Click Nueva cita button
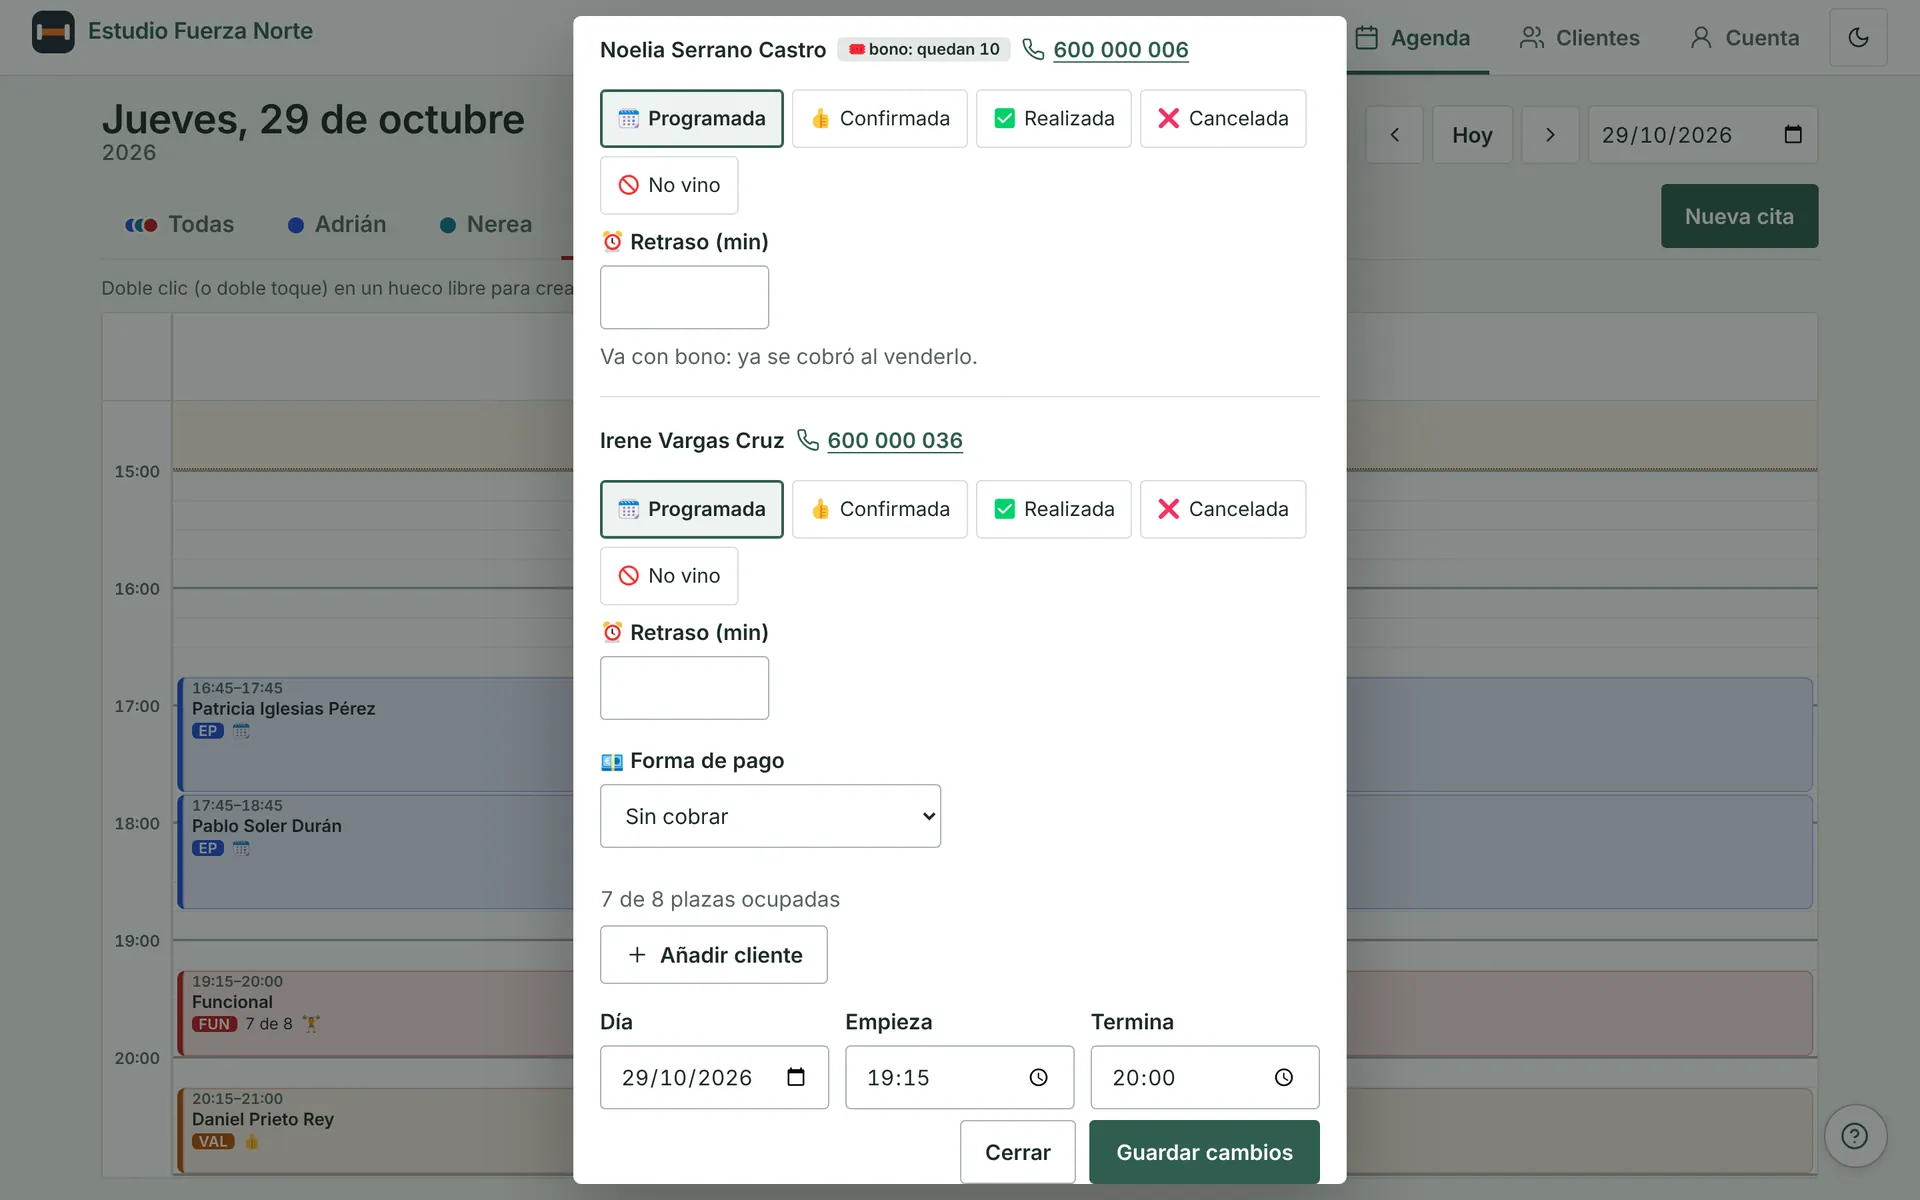Screen dimensions: 1920x1200 [1739, 216]
